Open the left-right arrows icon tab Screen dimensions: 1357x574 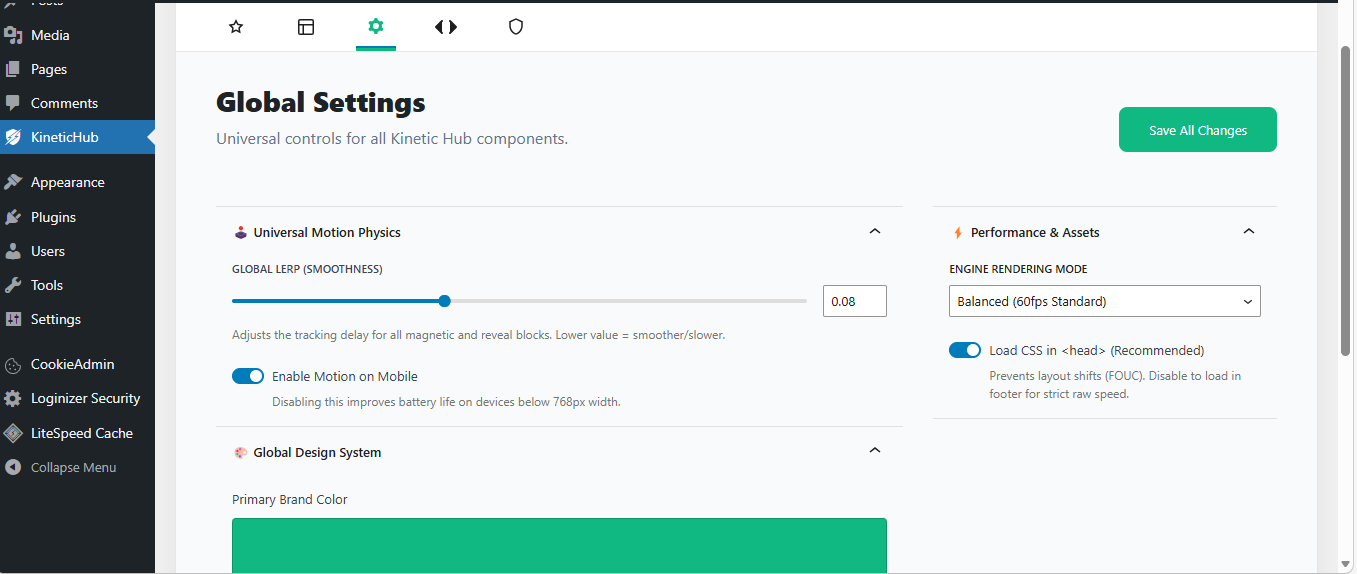click(x=446, y=27)
